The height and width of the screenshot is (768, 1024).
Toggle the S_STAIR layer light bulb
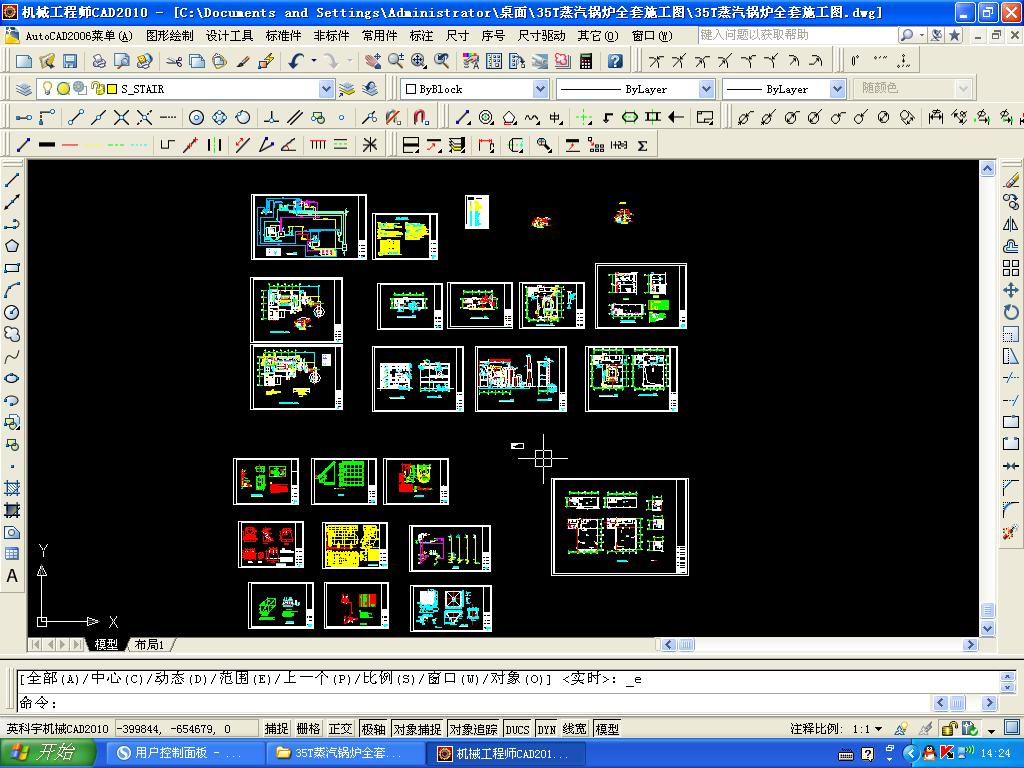click(47, 88)
